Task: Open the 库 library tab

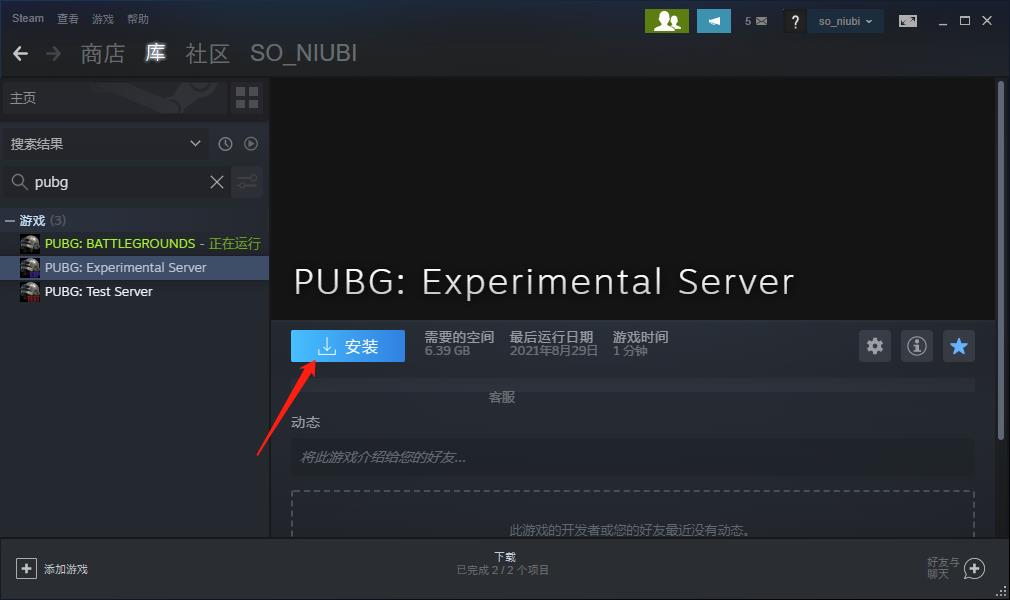Action: 155,53
